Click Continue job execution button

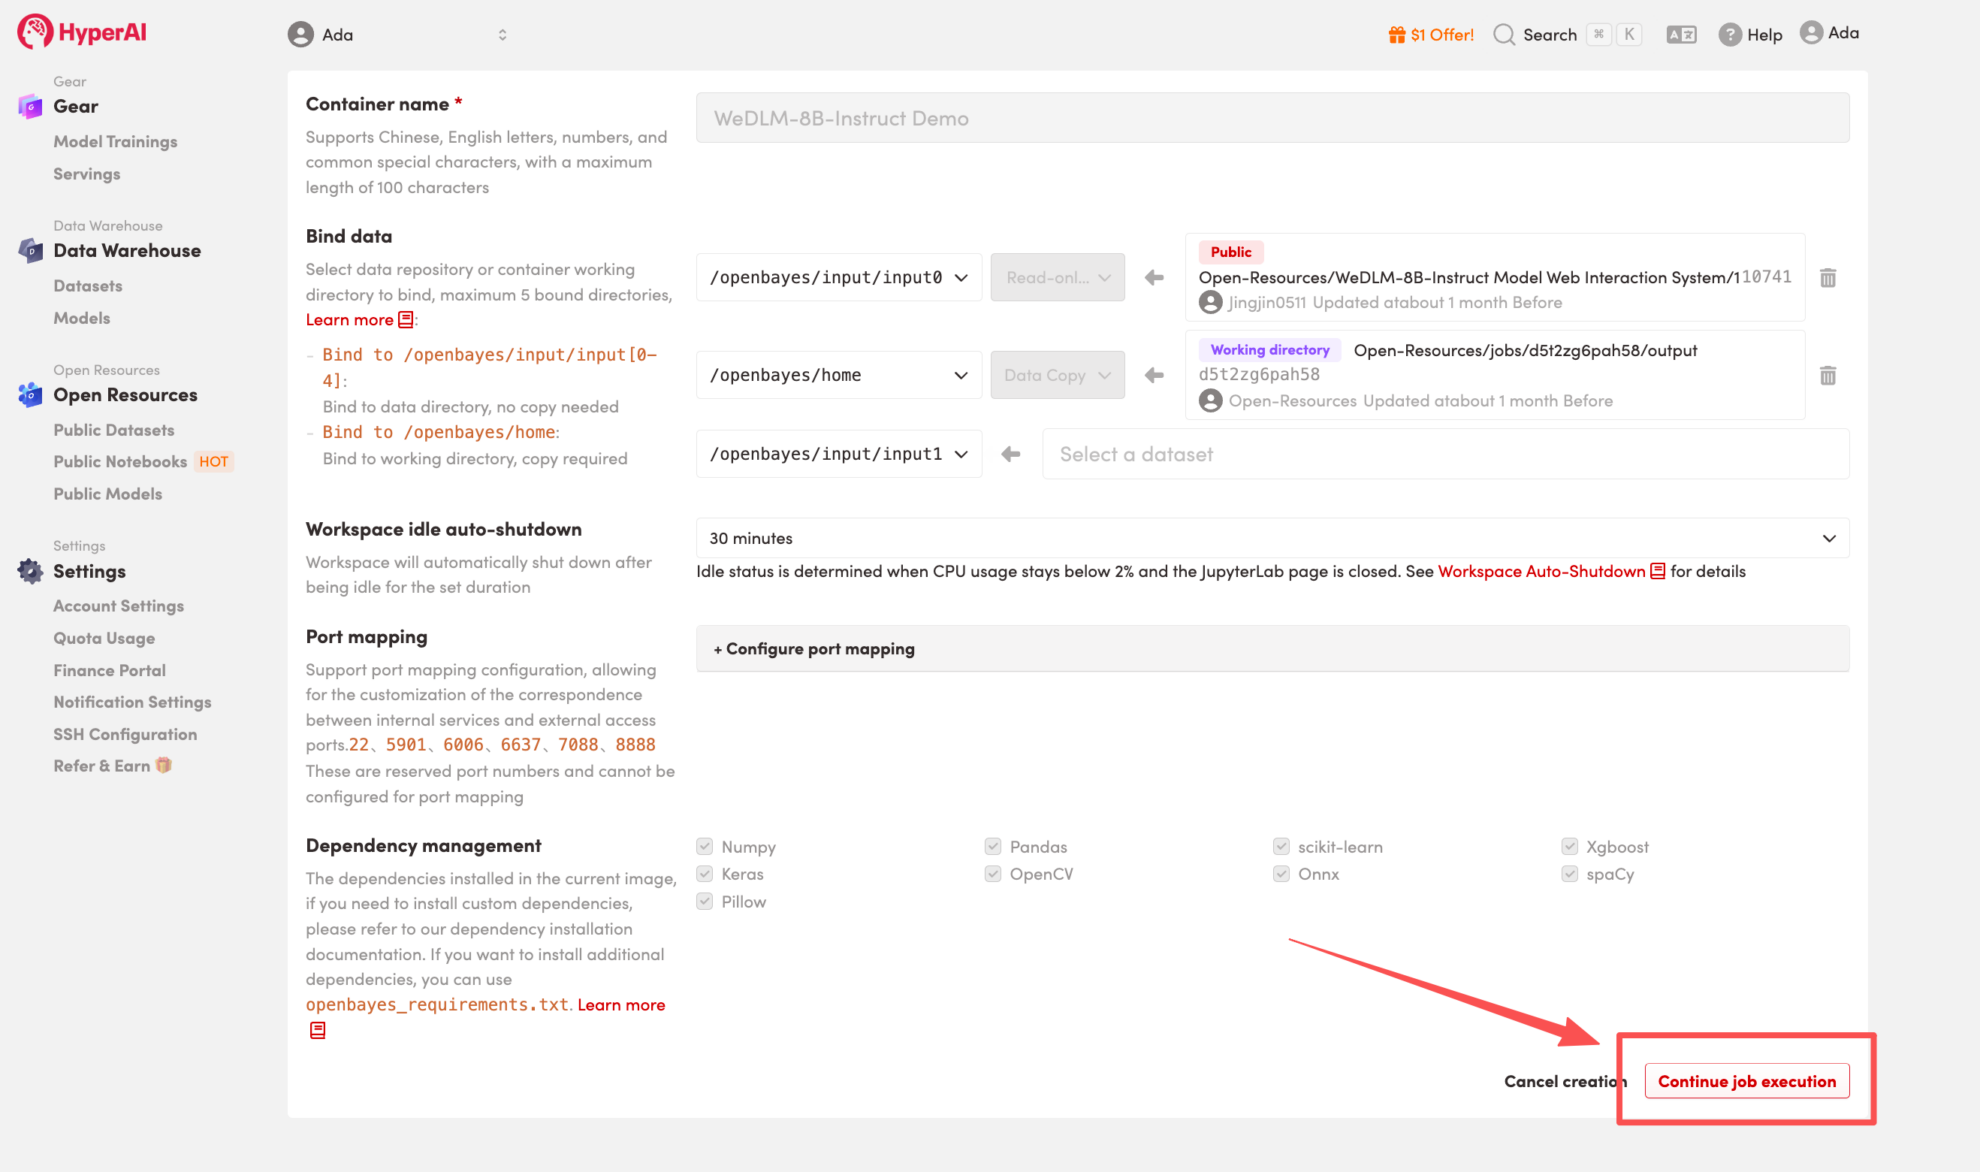click(x=1746, y=1081)
